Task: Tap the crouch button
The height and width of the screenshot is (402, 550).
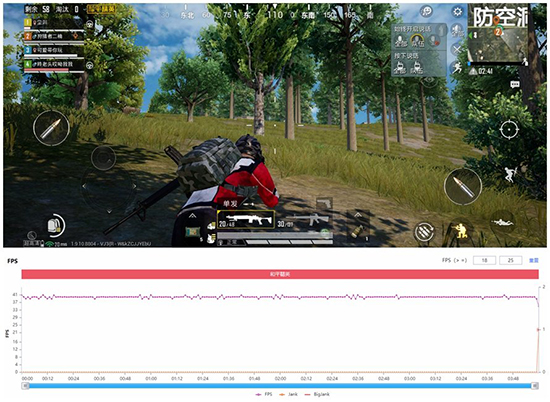Action: pyautogui.click(x=461, y=230)
